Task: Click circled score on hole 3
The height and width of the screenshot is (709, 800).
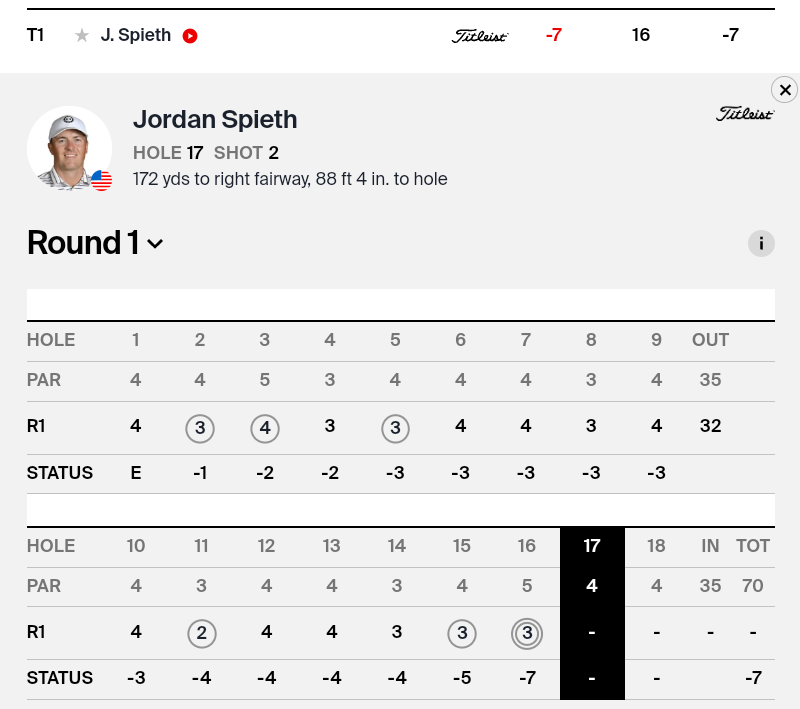Action: click(265, 428)
